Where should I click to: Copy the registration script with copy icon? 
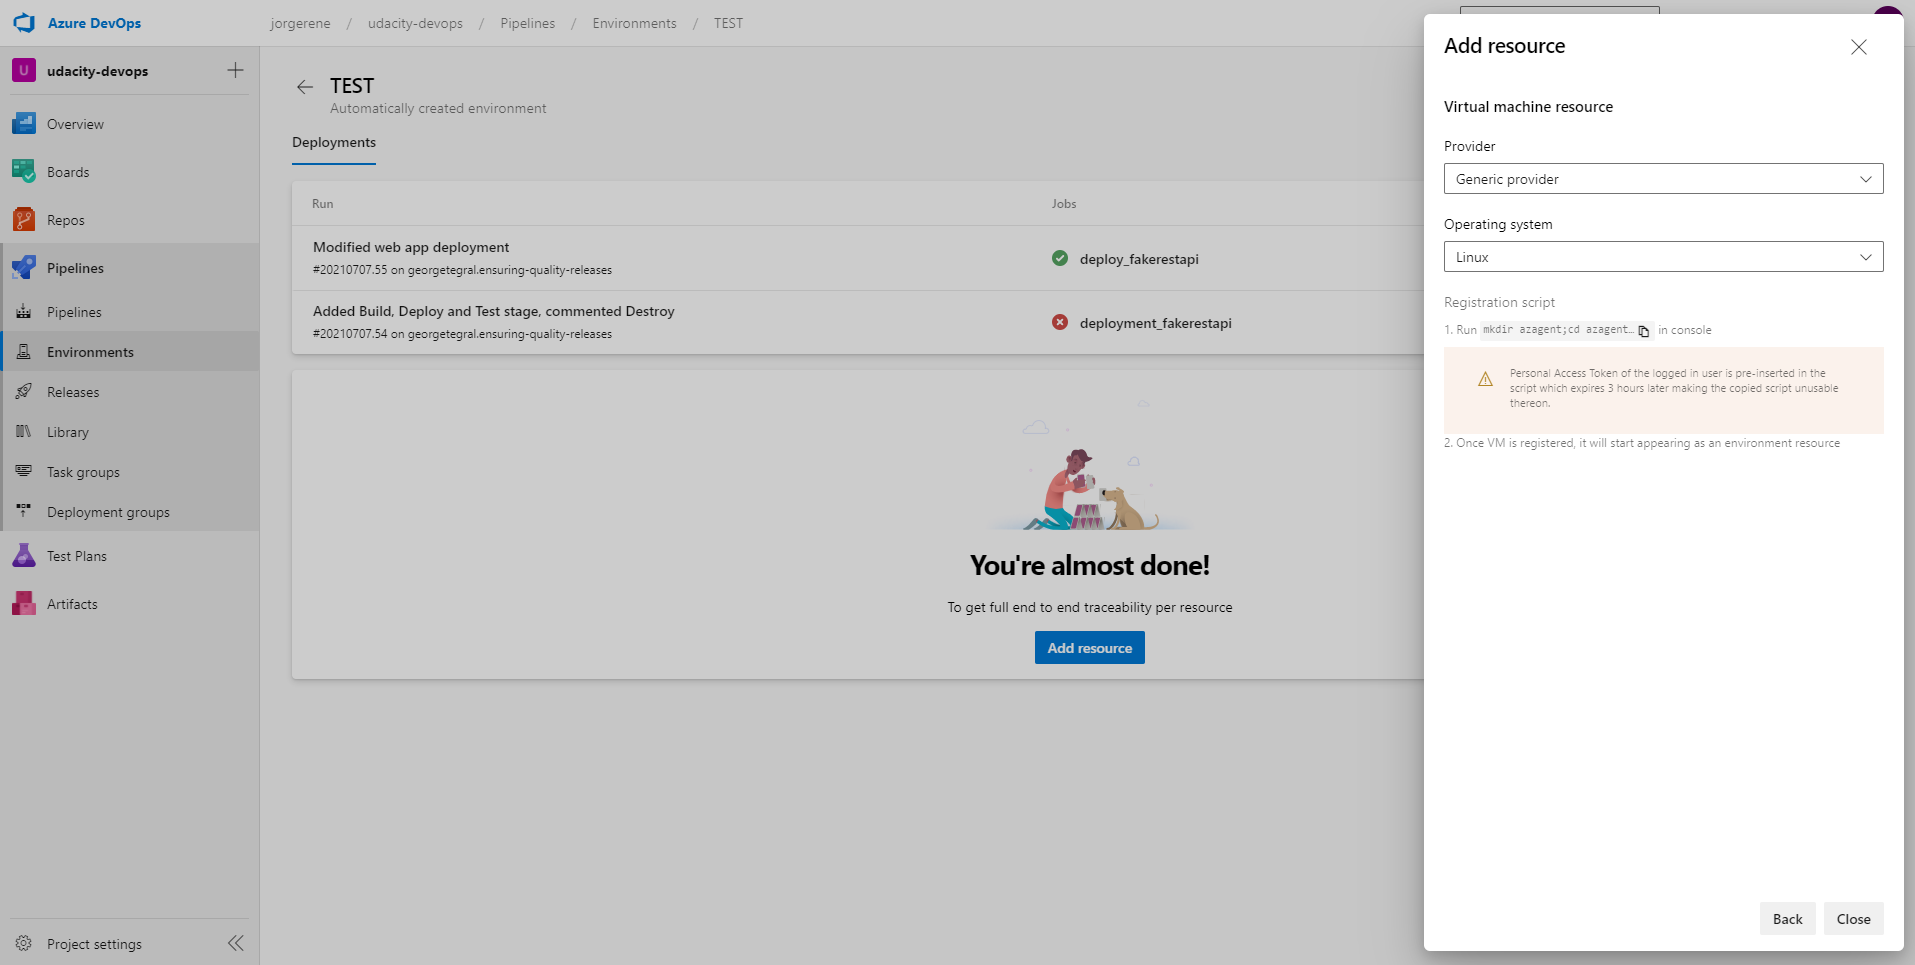coord(1644,331)
